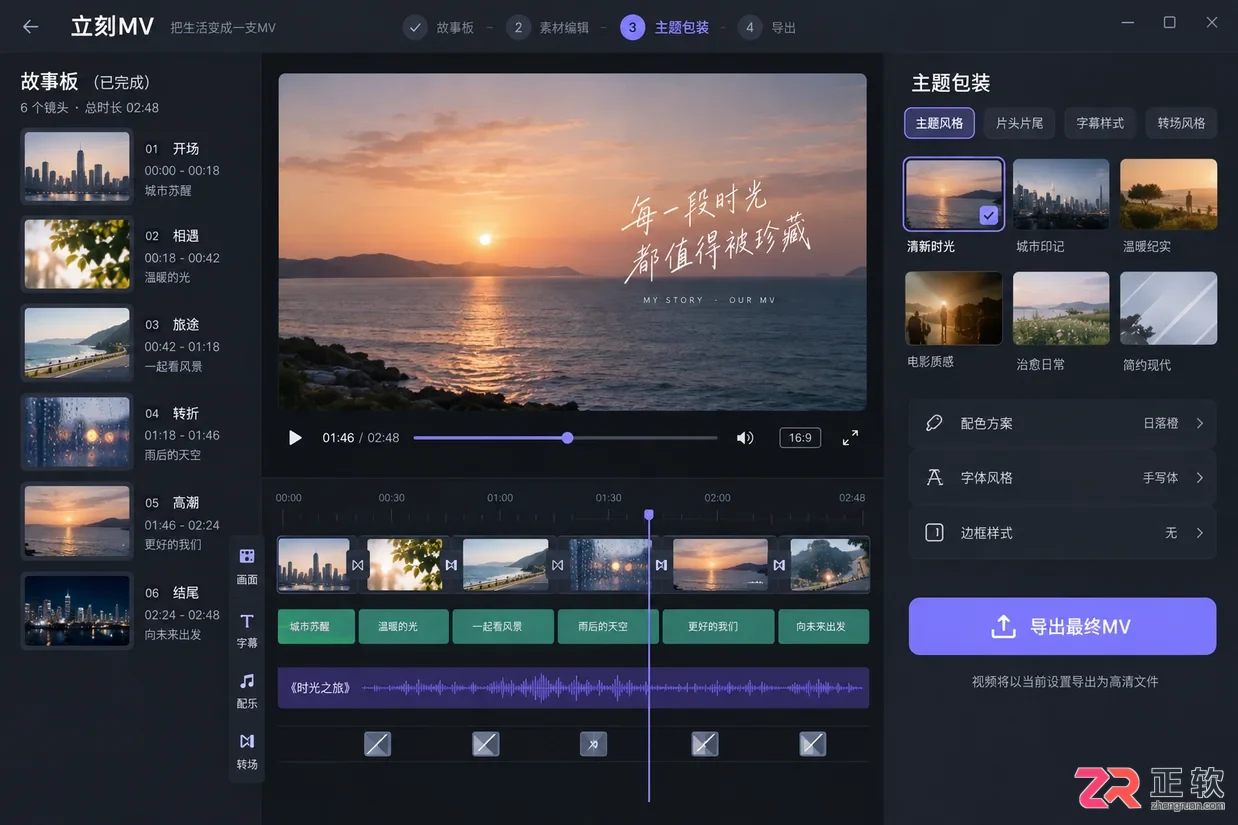Click transition icon between leaf and coast clips

[451, 565]
